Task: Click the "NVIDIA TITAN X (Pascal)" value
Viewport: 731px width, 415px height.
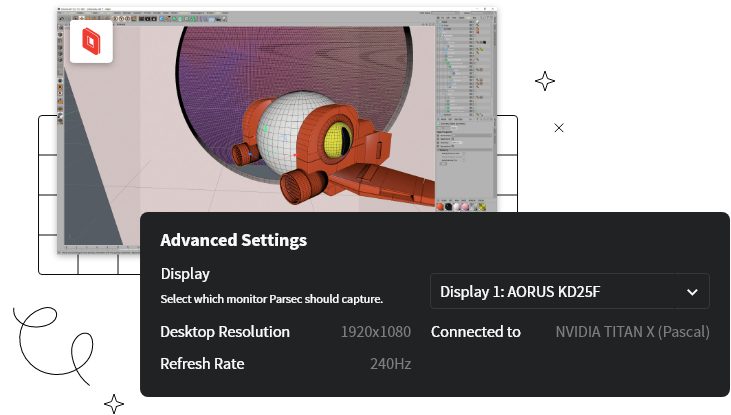Action: (633, 332)
